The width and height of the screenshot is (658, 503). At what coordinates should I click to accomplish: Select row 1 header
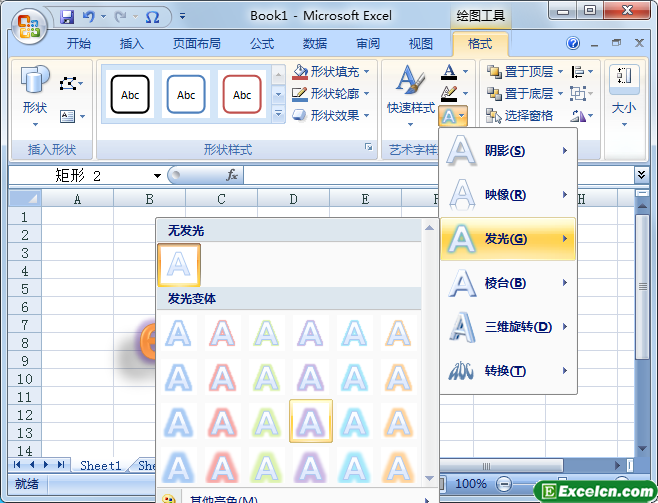[x=25, y=216]
